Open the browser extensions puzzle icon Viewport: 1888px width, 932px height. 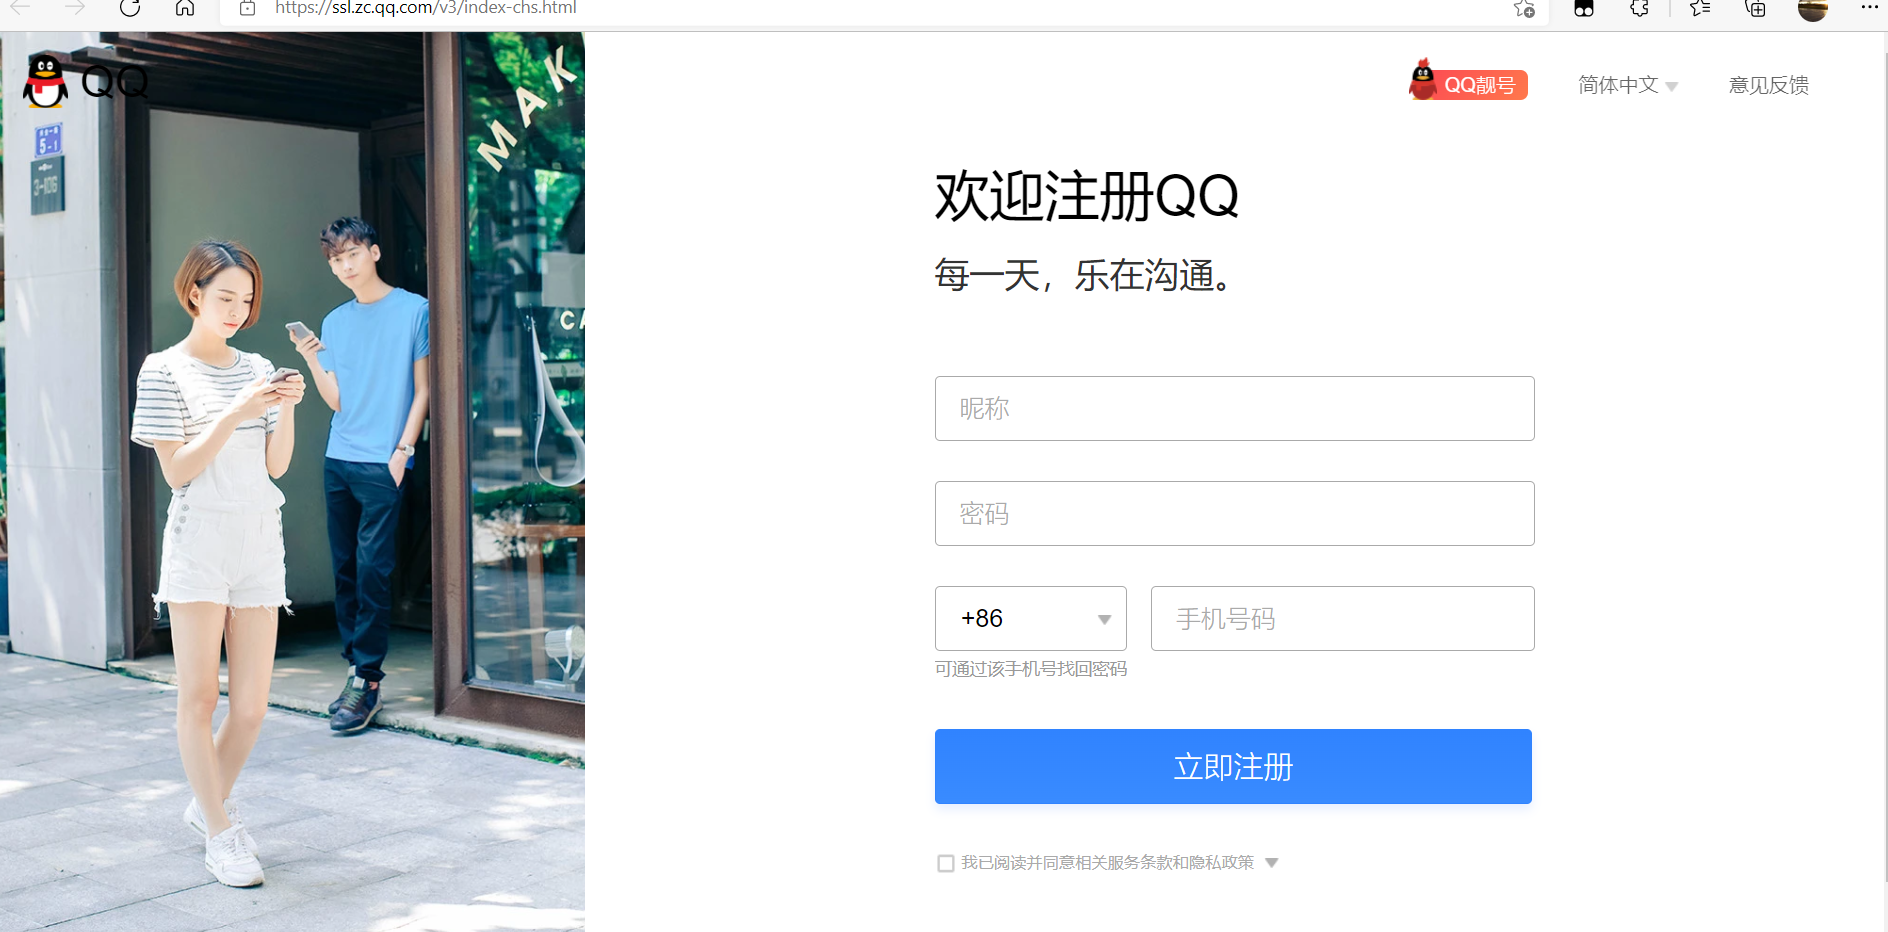[x=1639, y=8]
